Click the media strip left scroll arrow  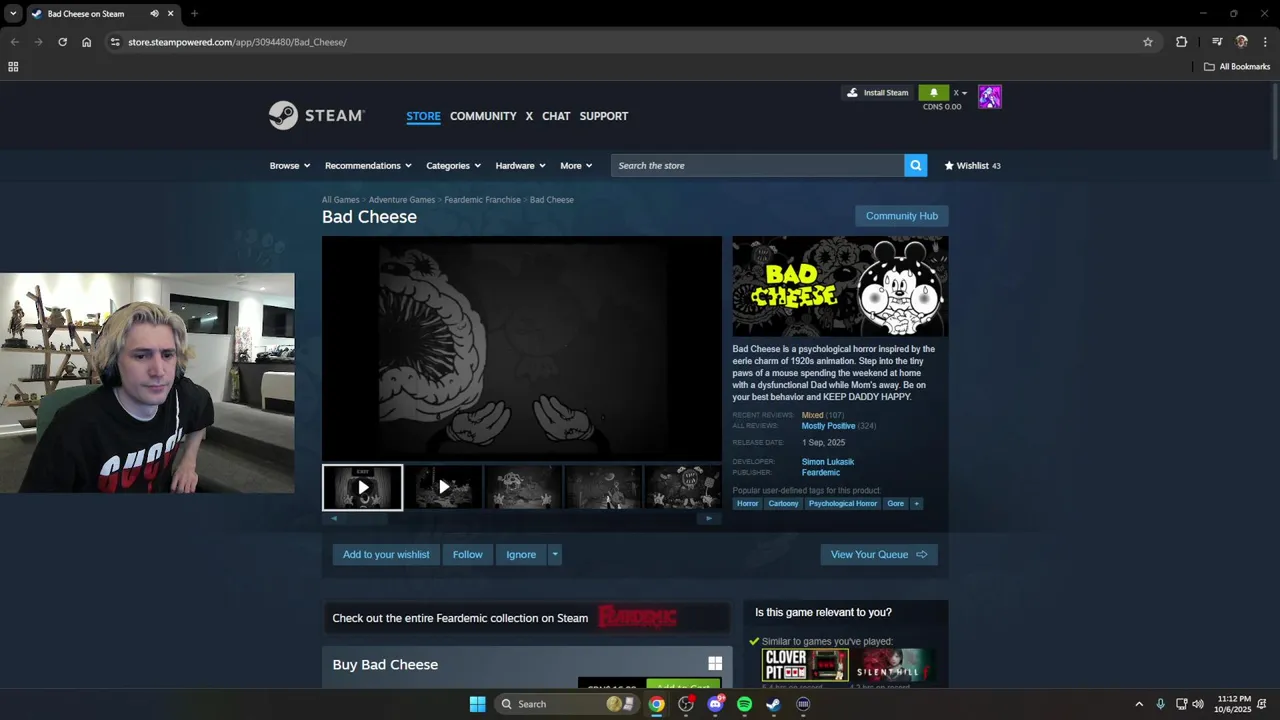(x=334, y=518)
